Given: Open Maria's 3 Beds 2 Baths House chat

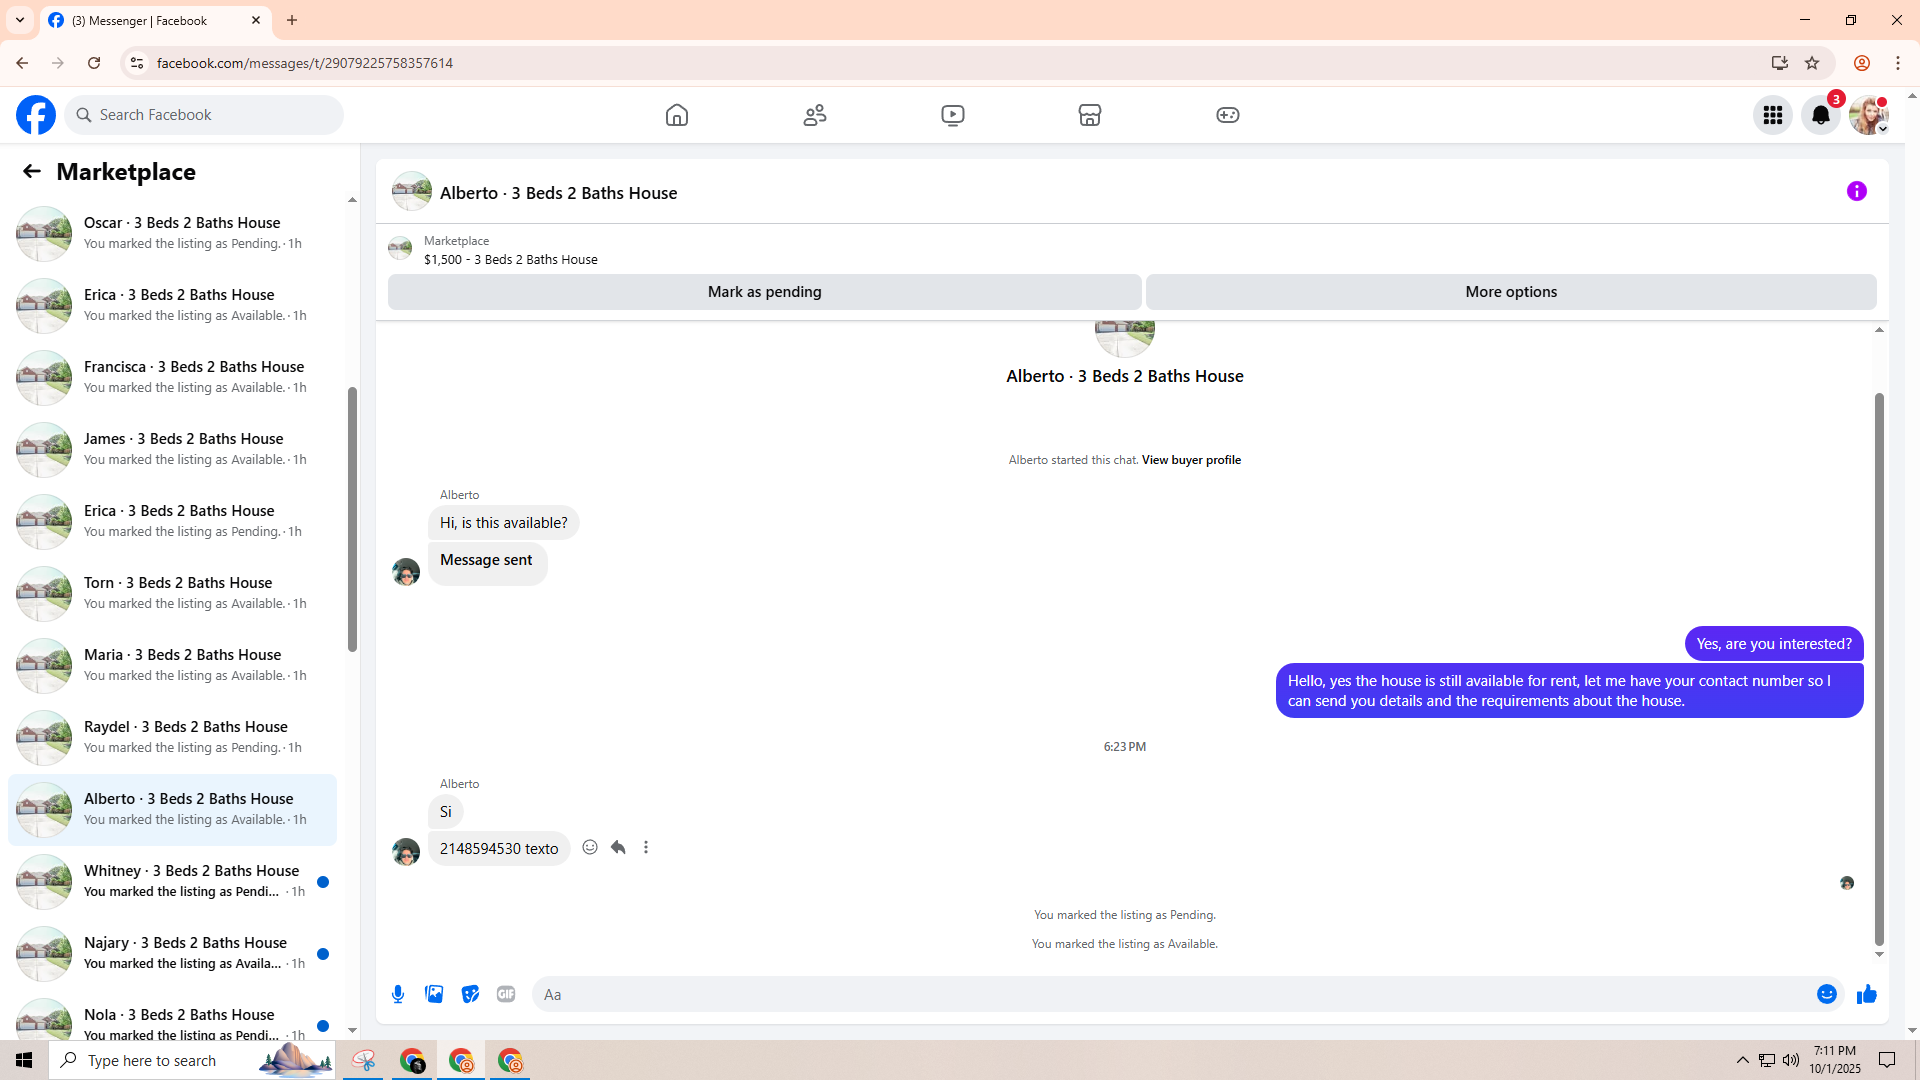Looking at the screenshot, I should [172, 665].
